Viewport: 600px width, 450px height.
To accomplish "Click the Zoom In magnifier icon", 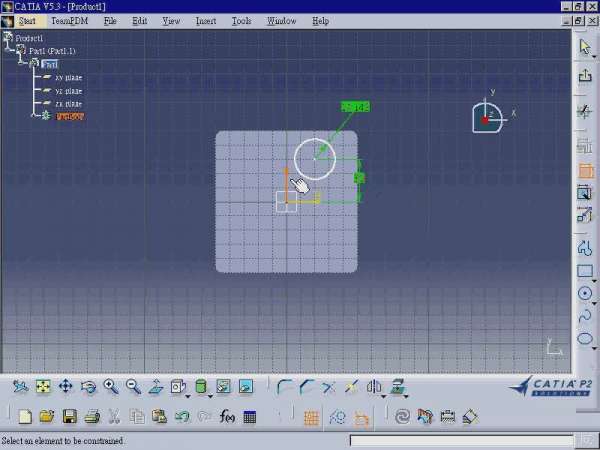I will tap(111, 386).
